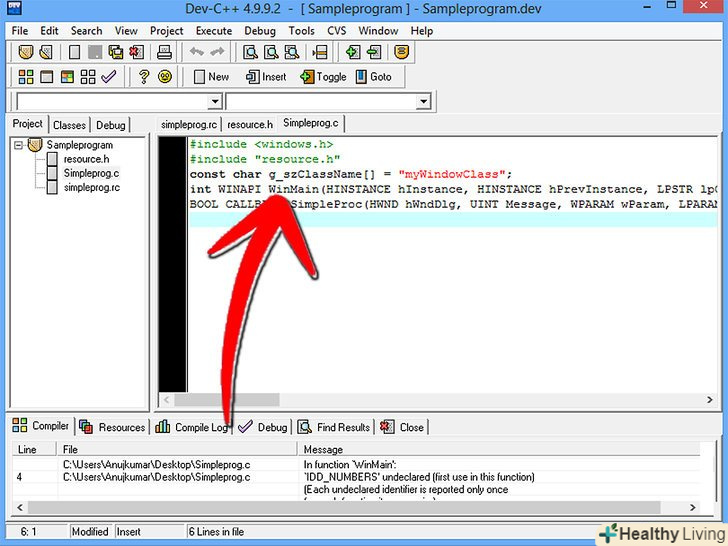Create a new source file via toolbar icon
The height and width of the screenshot is (546, 728).
74,52
